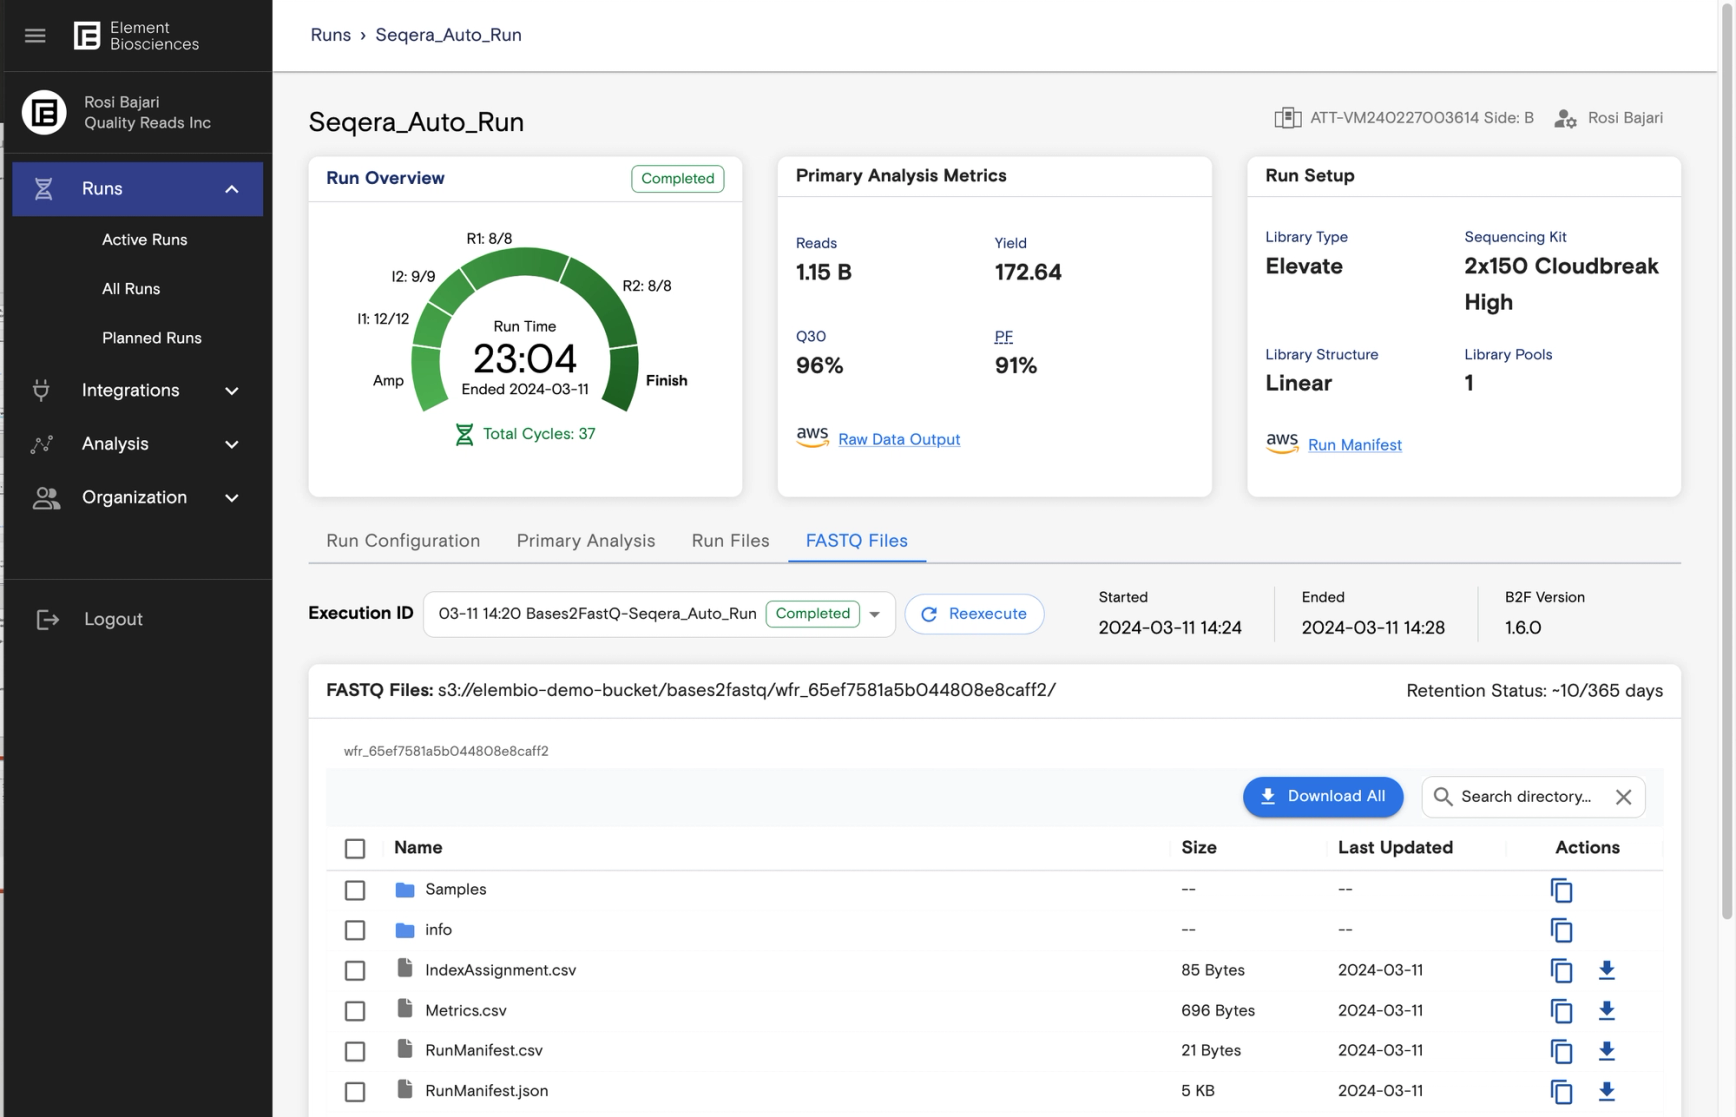
Task: Tick the select-all checkbox in header
Action: pos(355,848)
